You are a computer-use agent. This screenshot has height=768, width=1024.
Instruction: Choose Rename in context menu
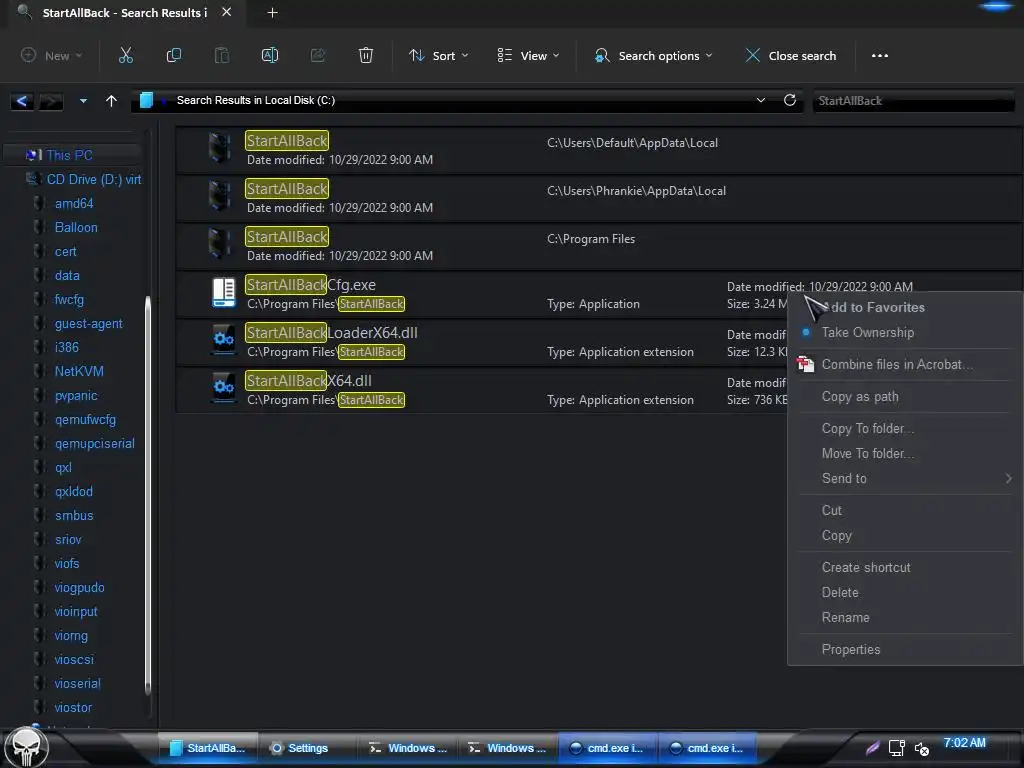pos(845,617)
